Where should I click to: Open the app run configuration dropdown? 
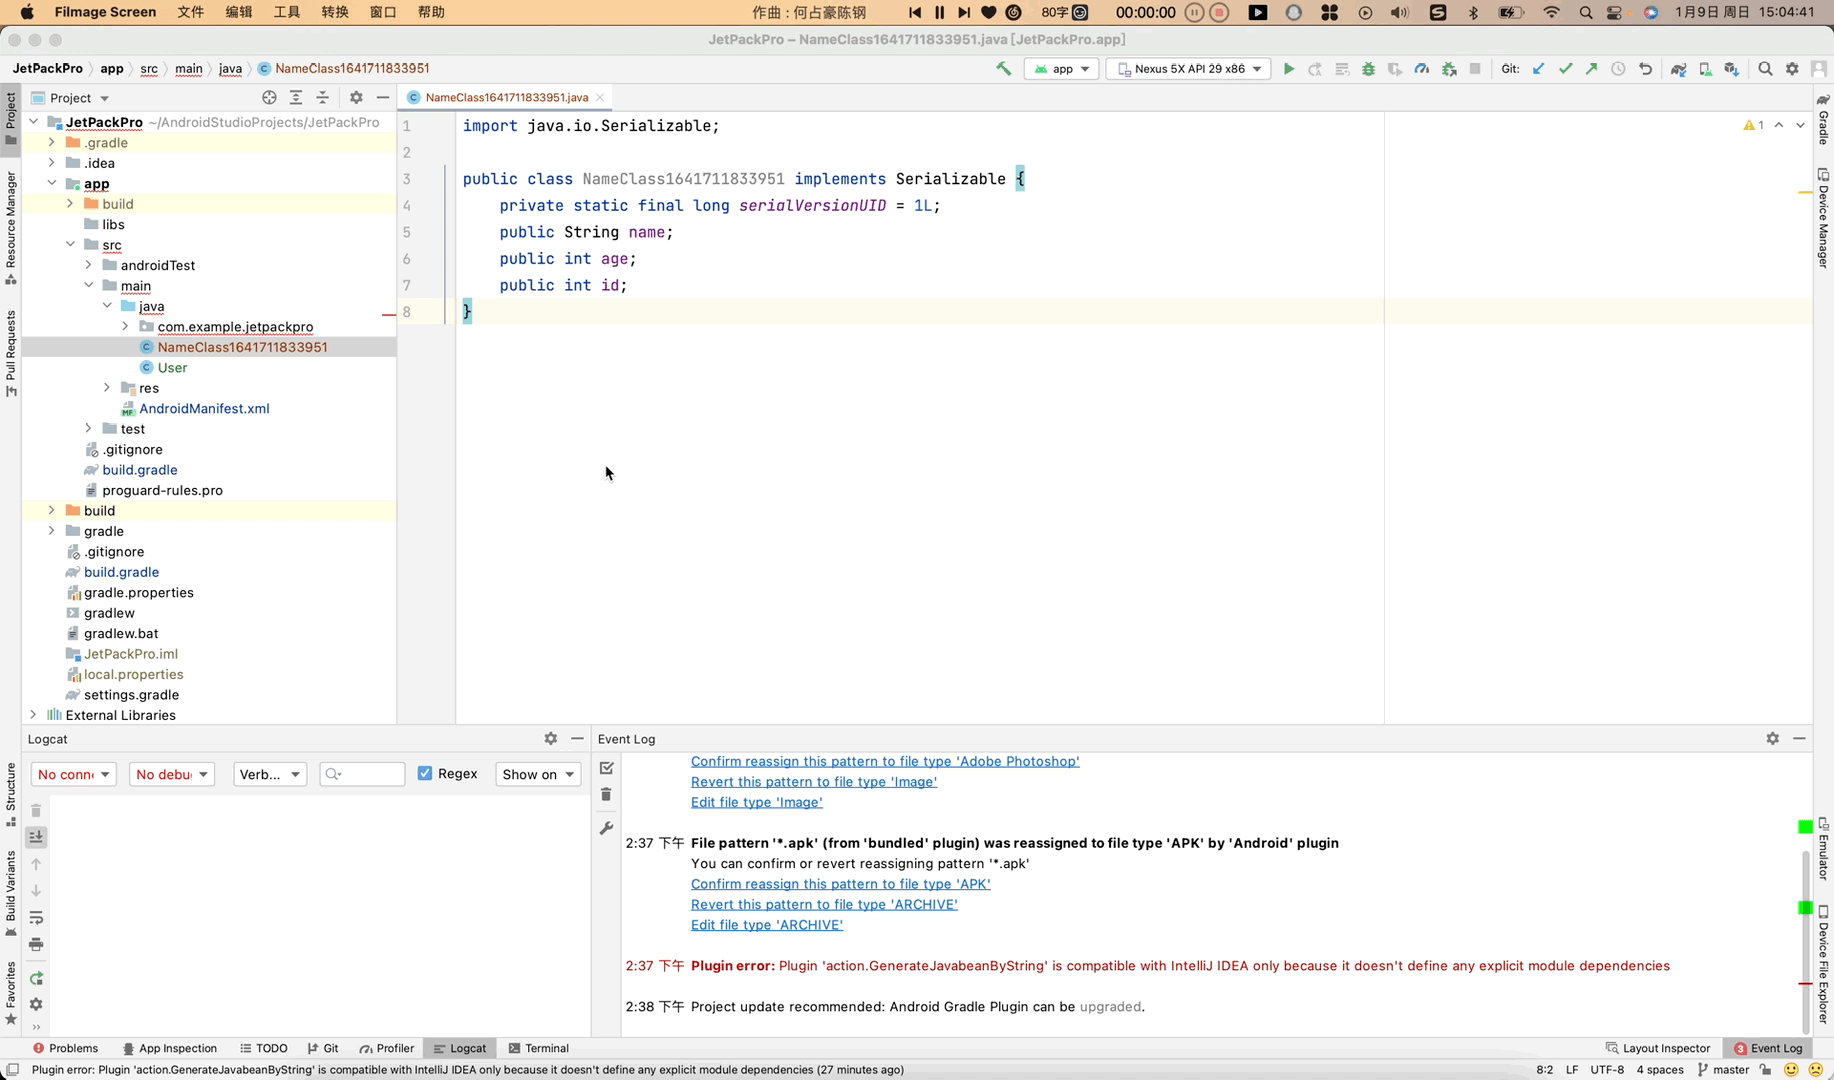[x=1062, y=69]
